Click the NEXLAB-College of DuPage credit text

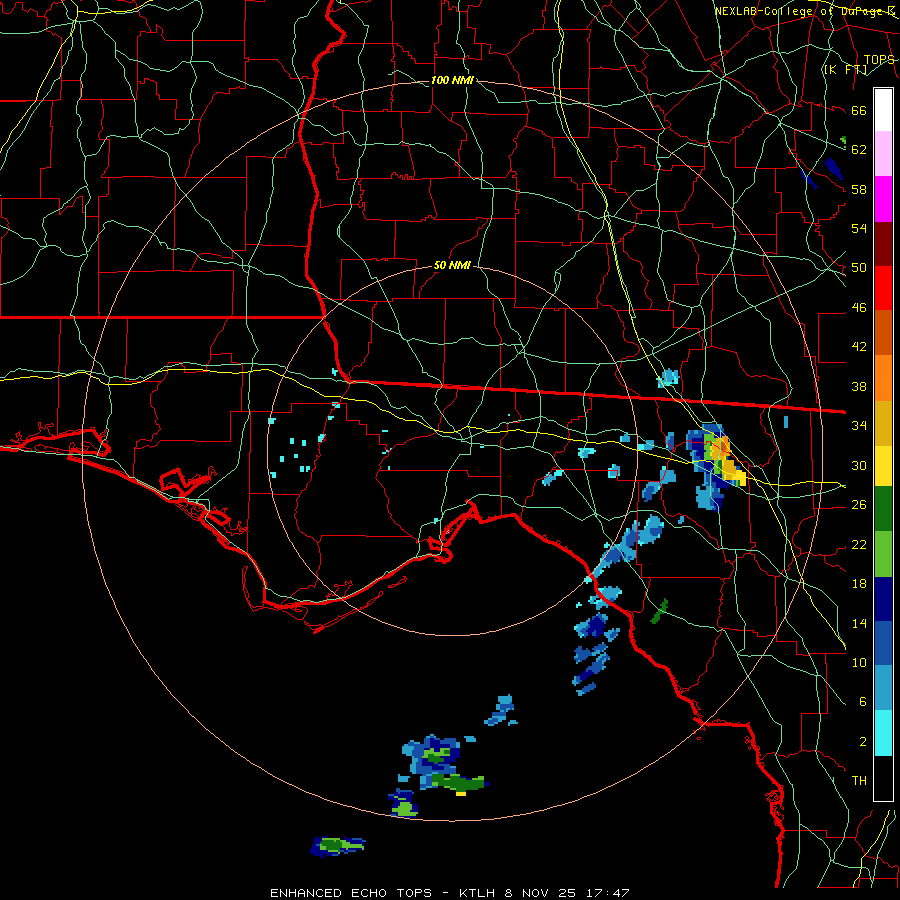click(x=805, y=11)
